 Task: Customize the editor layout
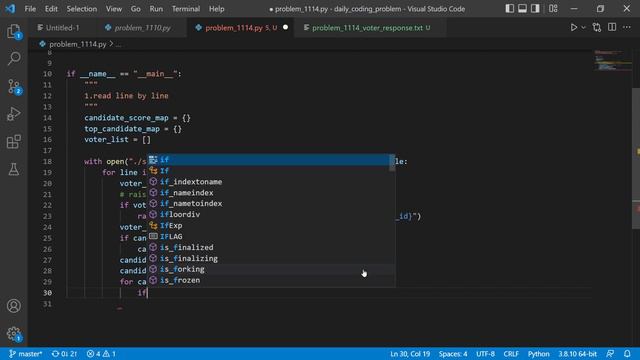553,9
